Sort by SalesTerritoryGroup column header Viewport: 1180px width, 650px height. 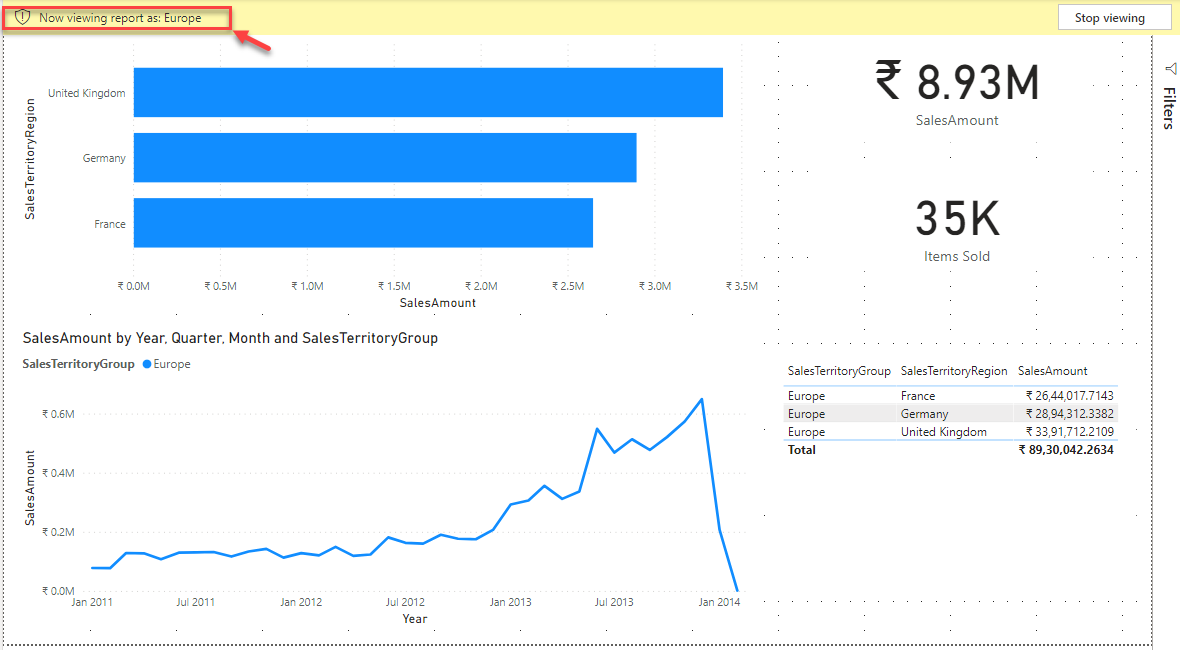pos(838,371)
